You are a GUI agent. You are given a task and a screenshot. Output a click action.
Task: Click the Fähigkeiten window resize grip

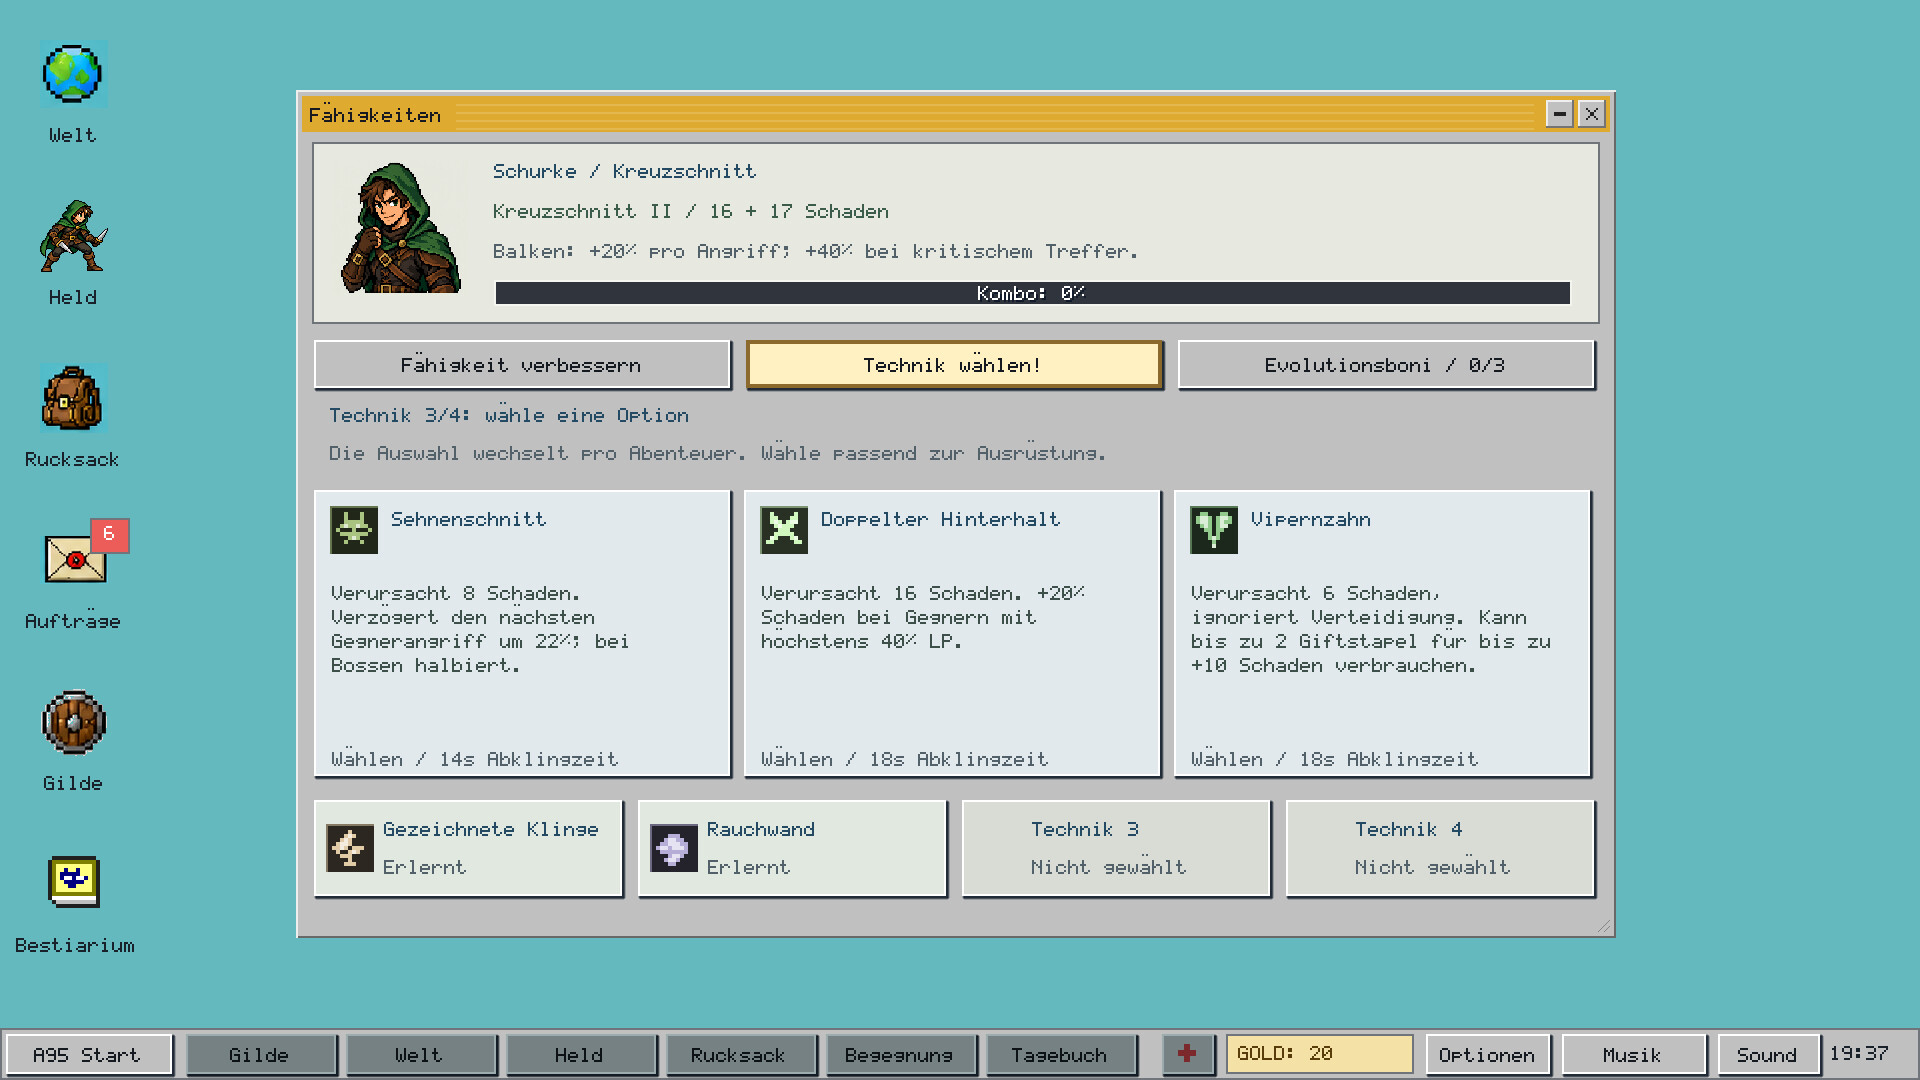click(1604, 927)
